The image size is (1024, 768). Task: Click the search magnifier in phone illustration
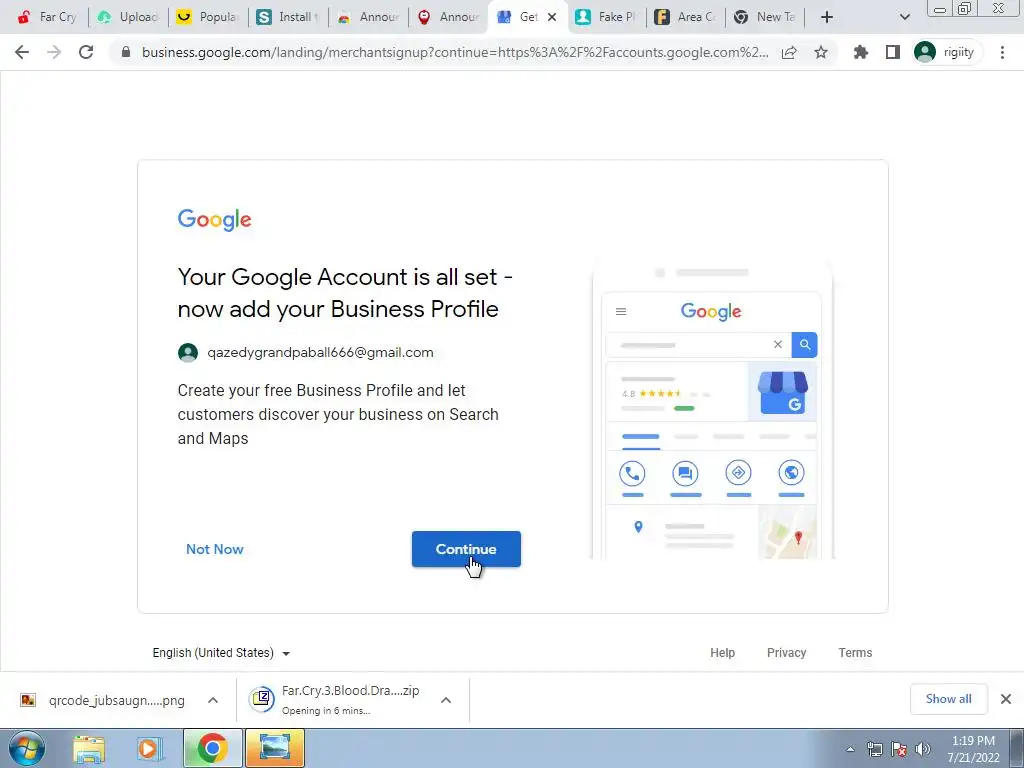coord(805,345)
